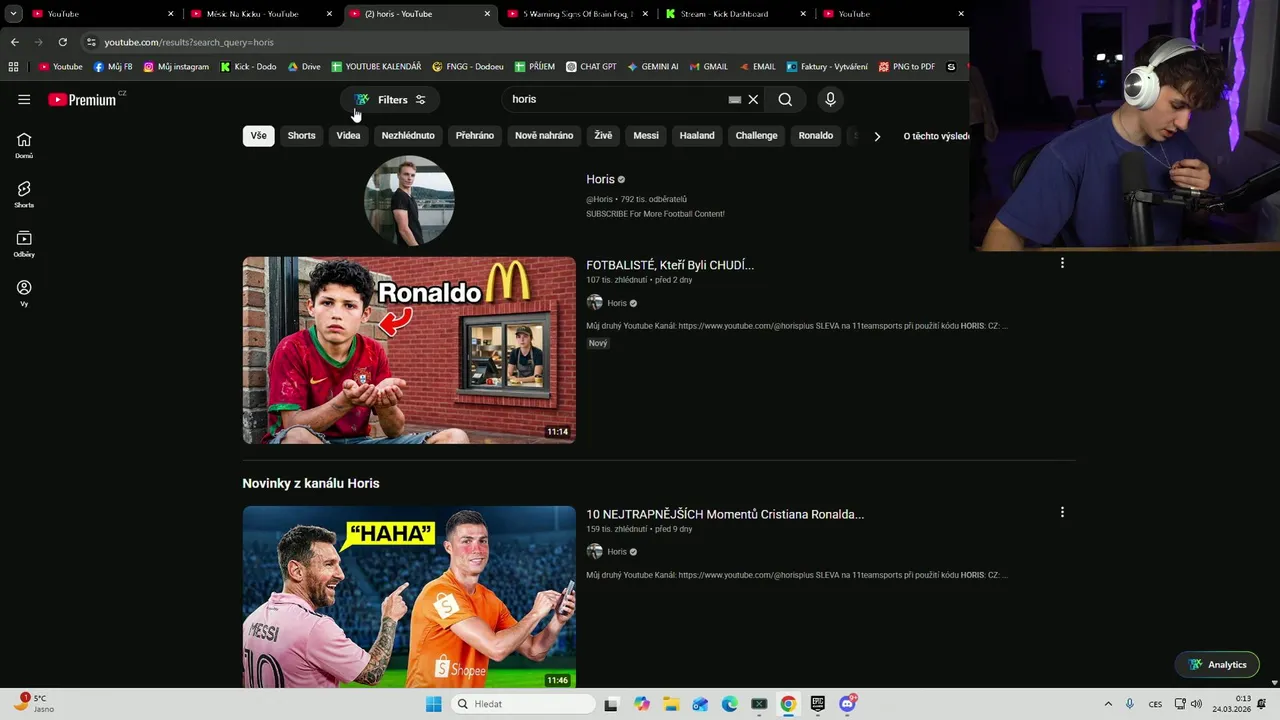
Task: Show more chips with the right chevron
Action: point(877,136)
